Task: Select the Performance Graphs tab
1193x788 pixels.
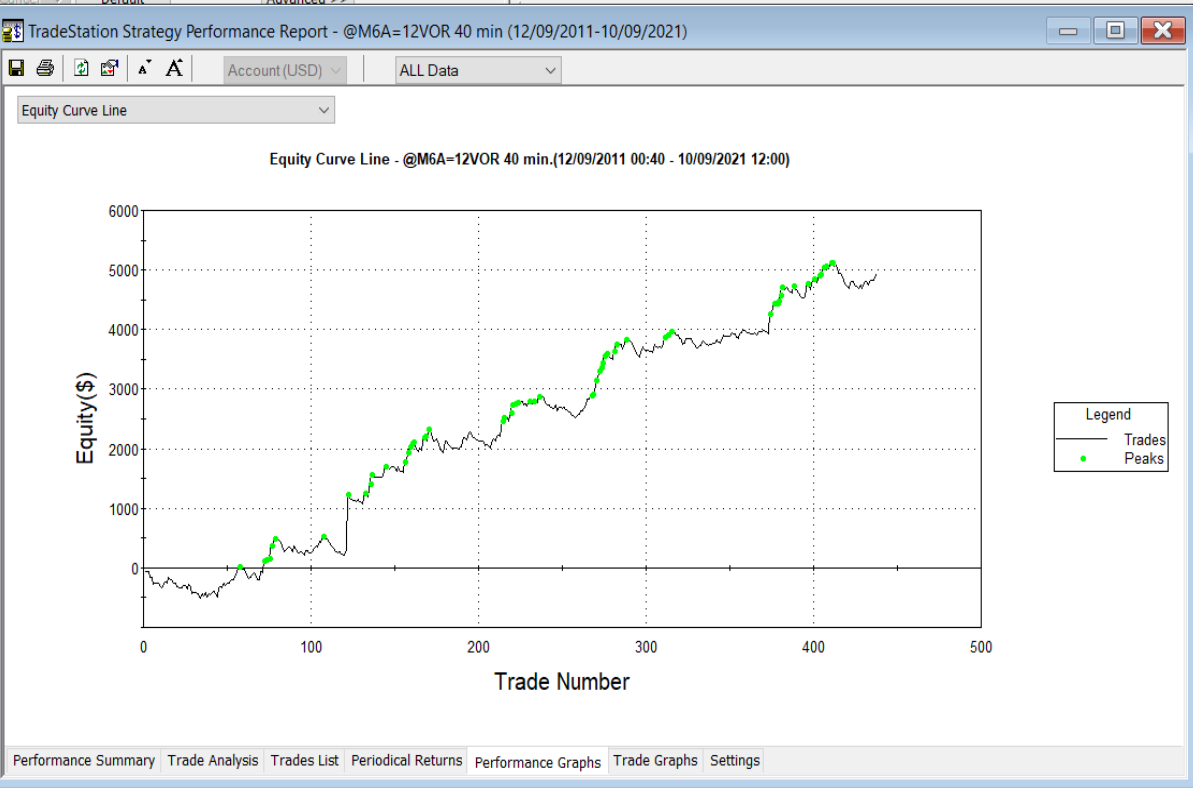Action: tap(538, 761)
